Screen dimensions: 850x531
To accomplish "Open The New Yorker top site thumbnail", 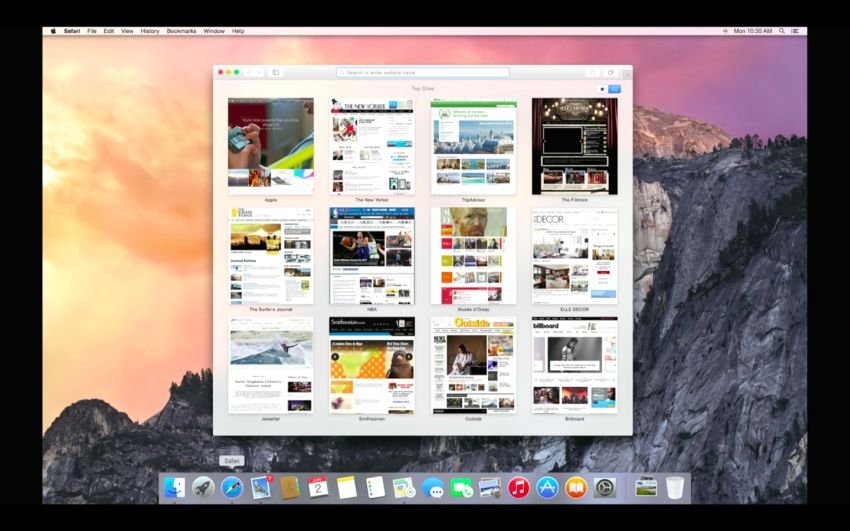I will [x=372, y=146].
